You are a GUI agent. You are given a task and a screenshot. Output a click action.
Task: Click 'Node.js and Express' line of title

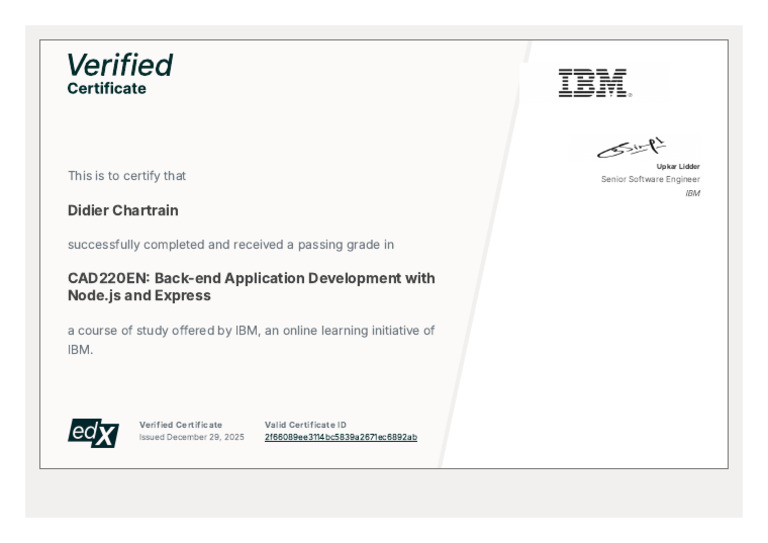click(139, 295)
